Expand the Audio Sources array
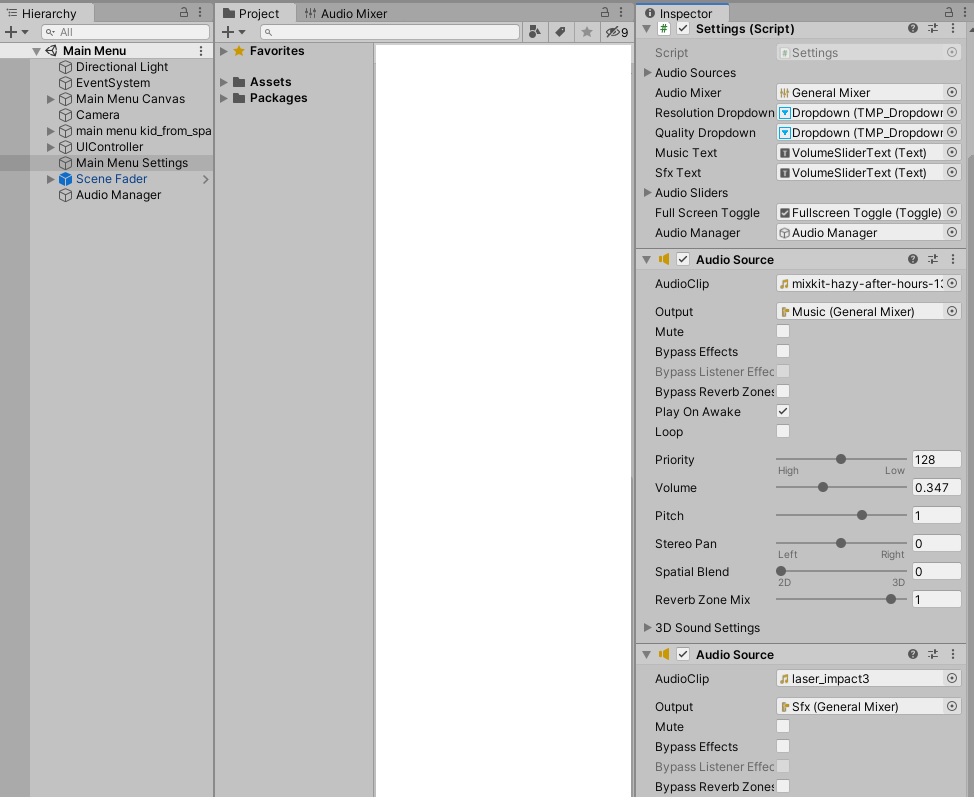The width and height of the screenshot is (975, 802). 647,73
